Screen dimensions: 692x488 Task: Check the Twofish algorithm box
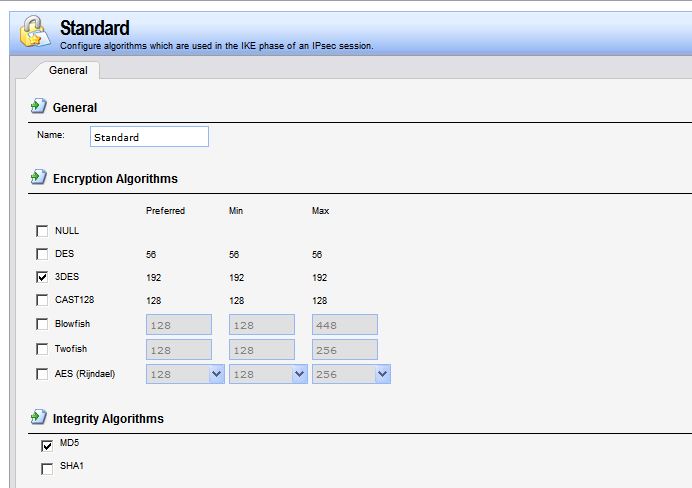(x=42, y=349)
